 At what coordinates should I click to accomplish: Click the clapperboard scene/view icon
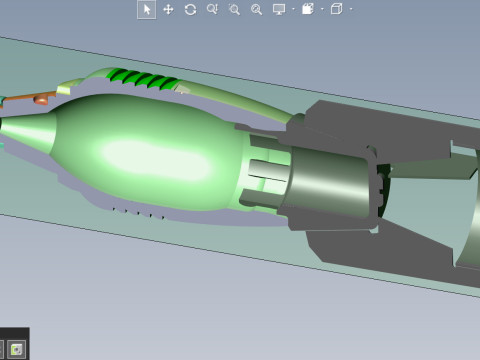[x=308, y=9]
